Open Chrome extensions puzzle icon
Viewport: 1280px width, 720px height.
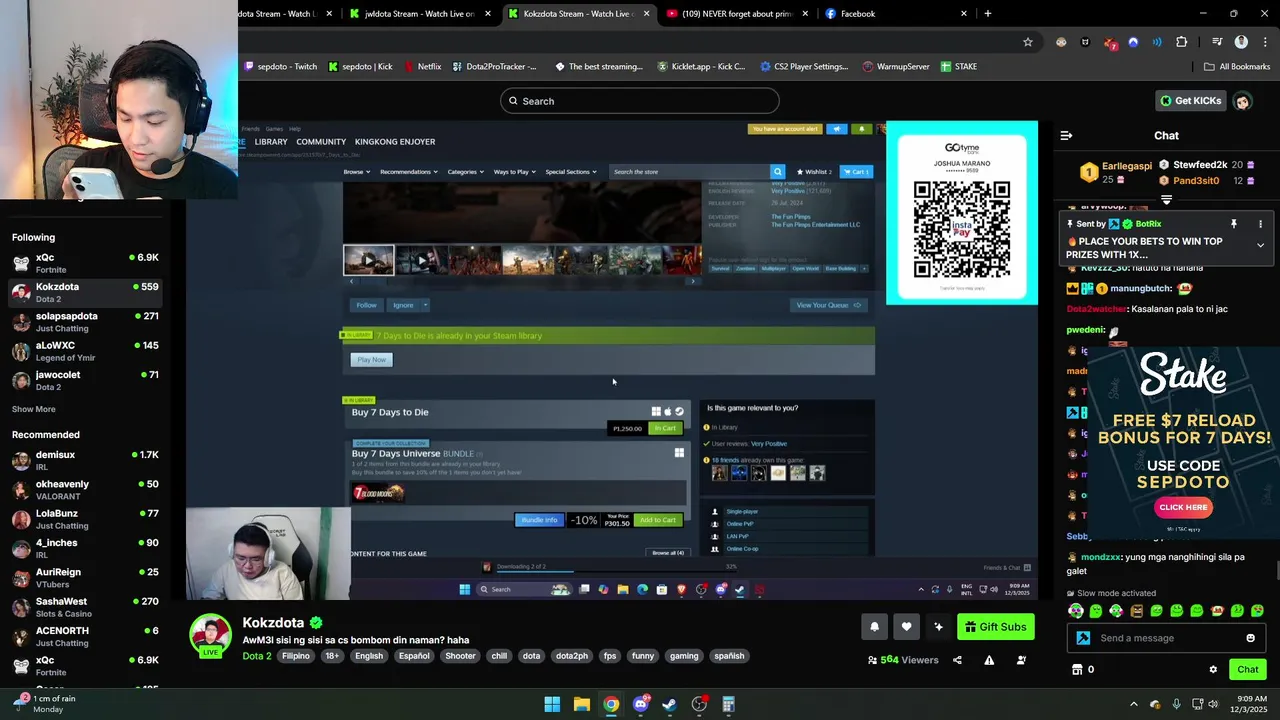coord(1181,42)
